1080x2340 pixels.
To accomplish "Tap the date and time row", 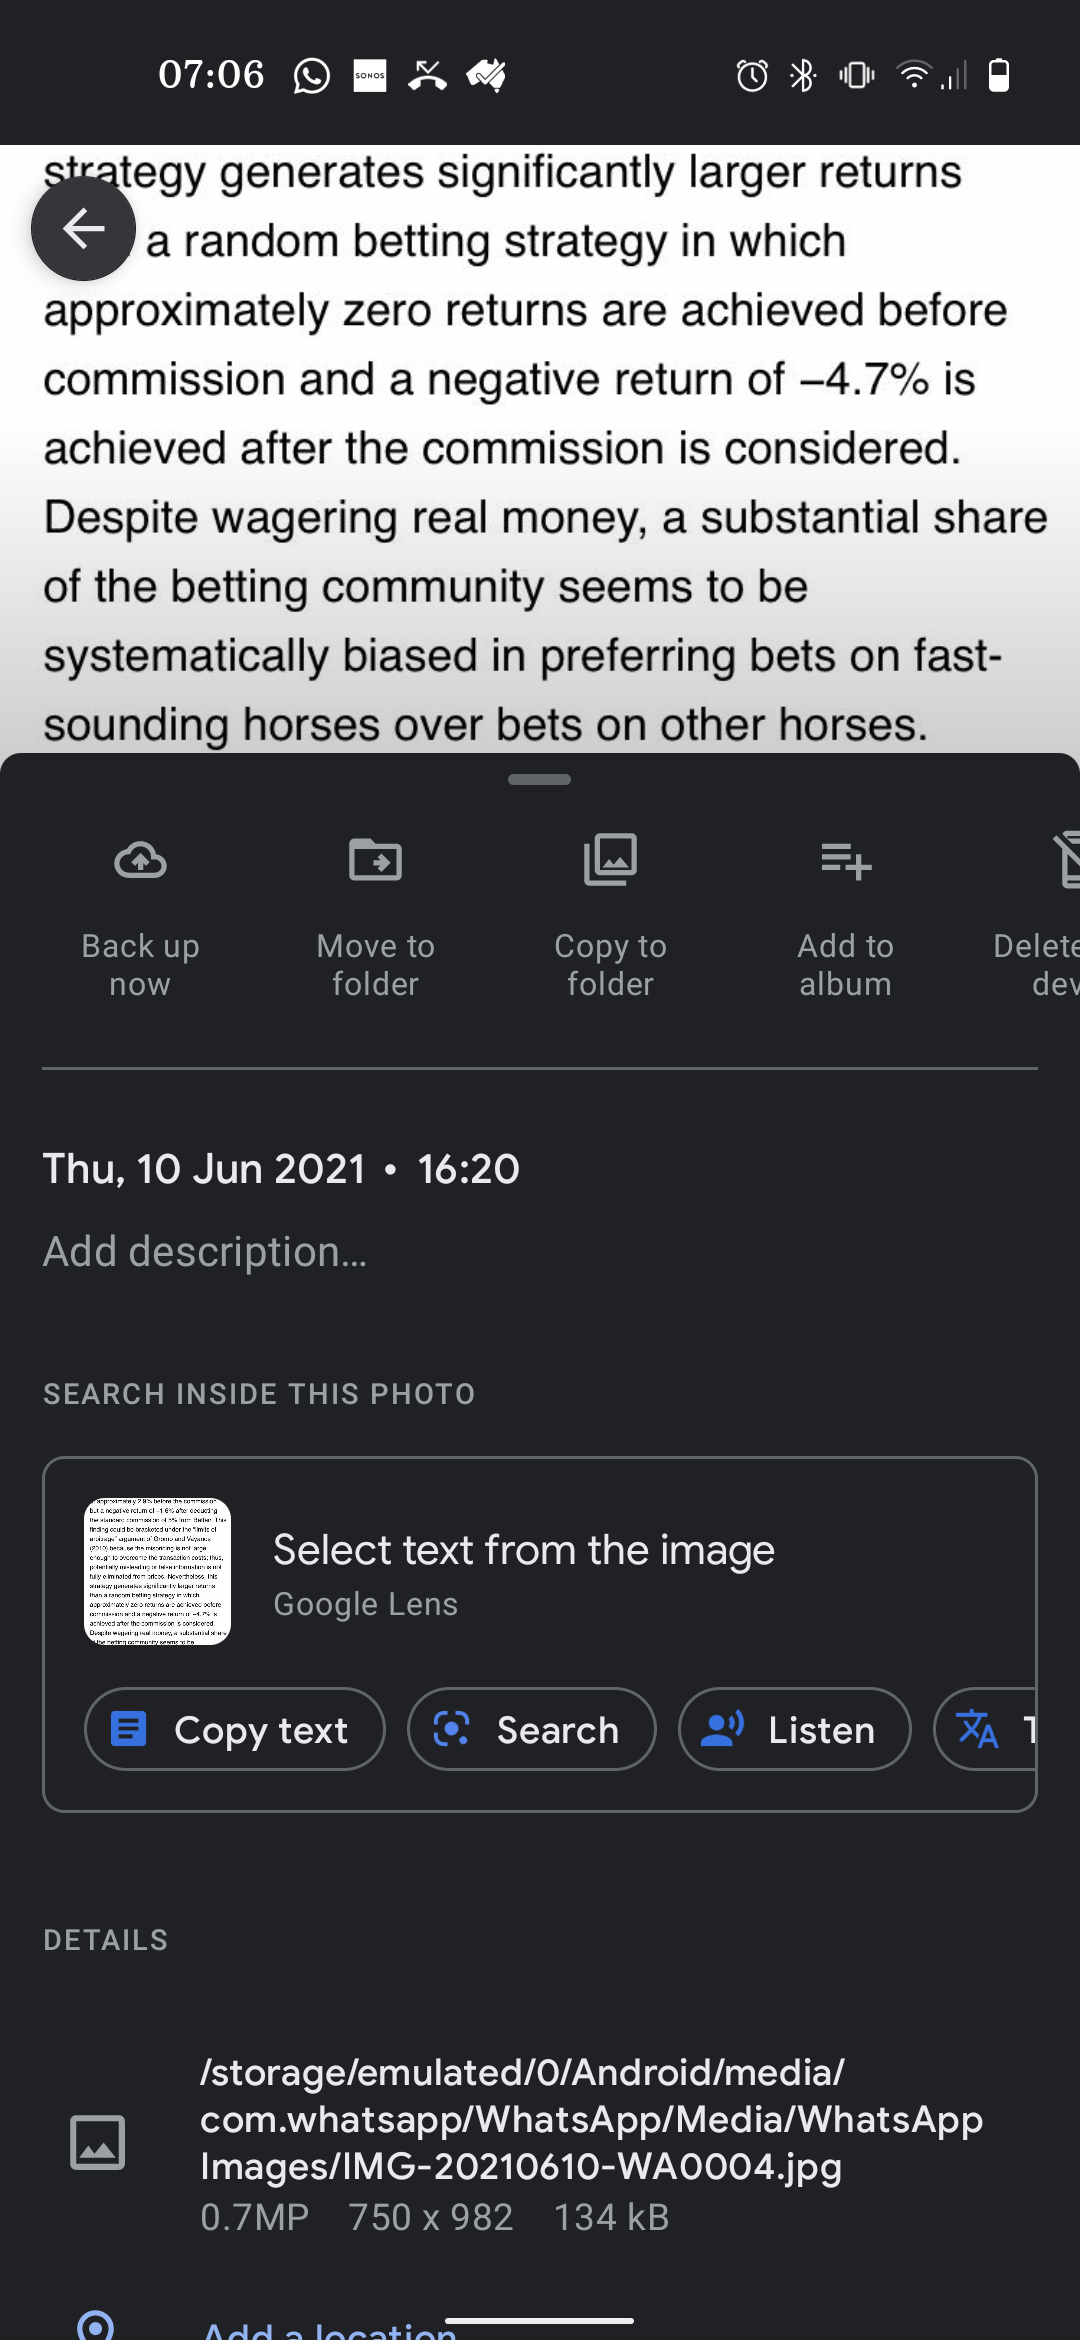I will pos(281,1169).
